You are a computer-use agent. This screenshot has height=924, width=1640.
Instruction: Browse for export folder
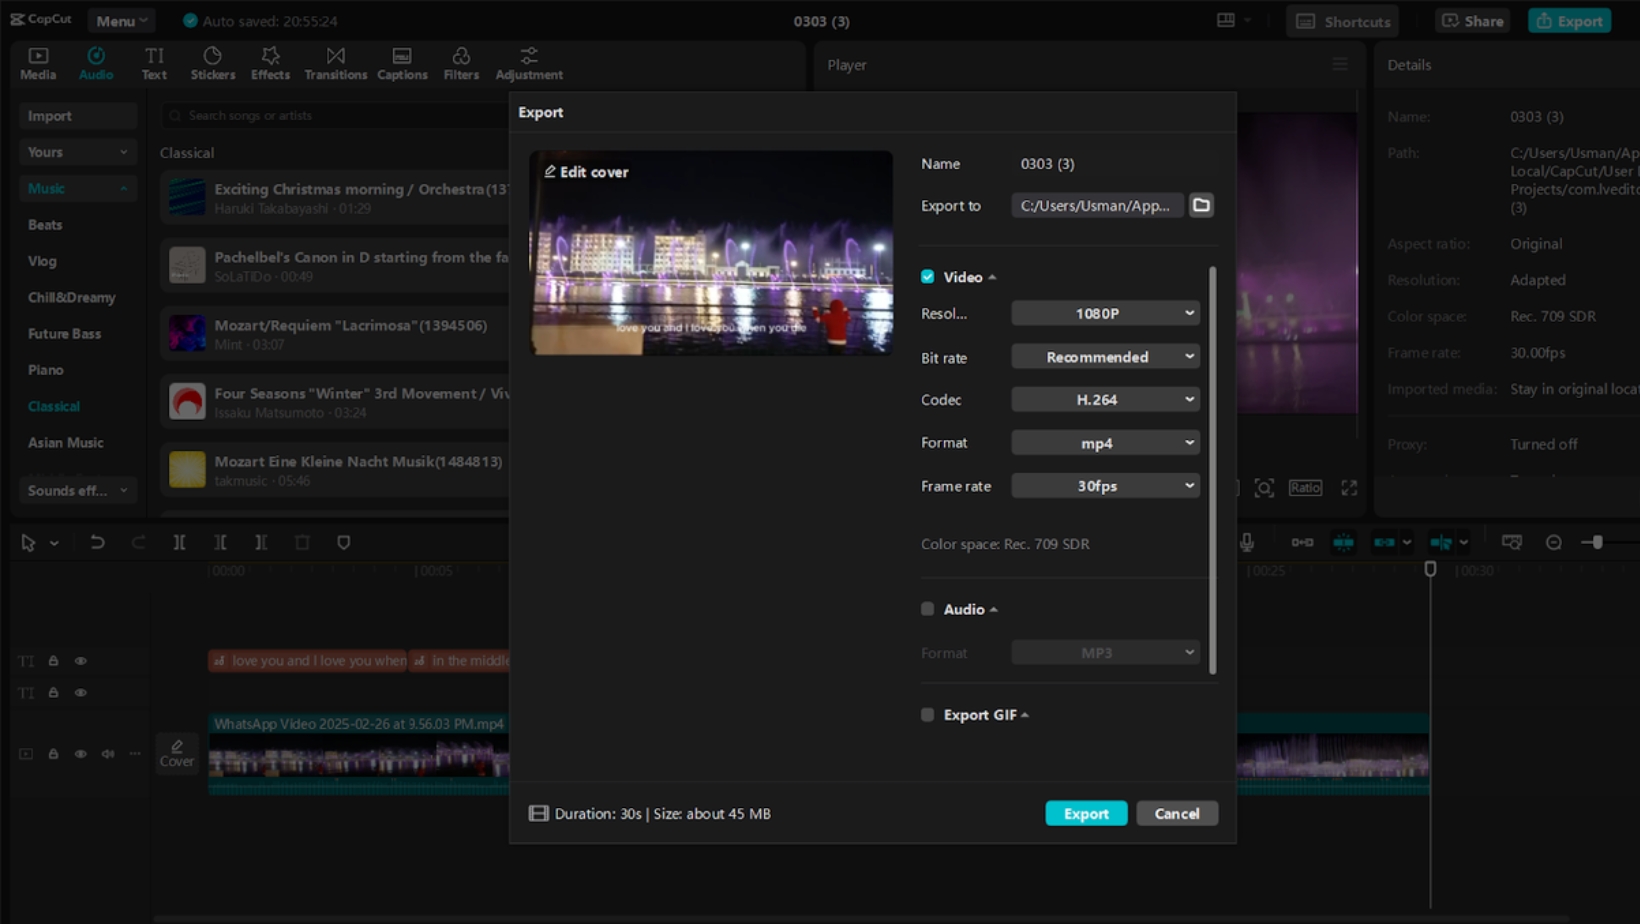click(x=1201, y=205)
